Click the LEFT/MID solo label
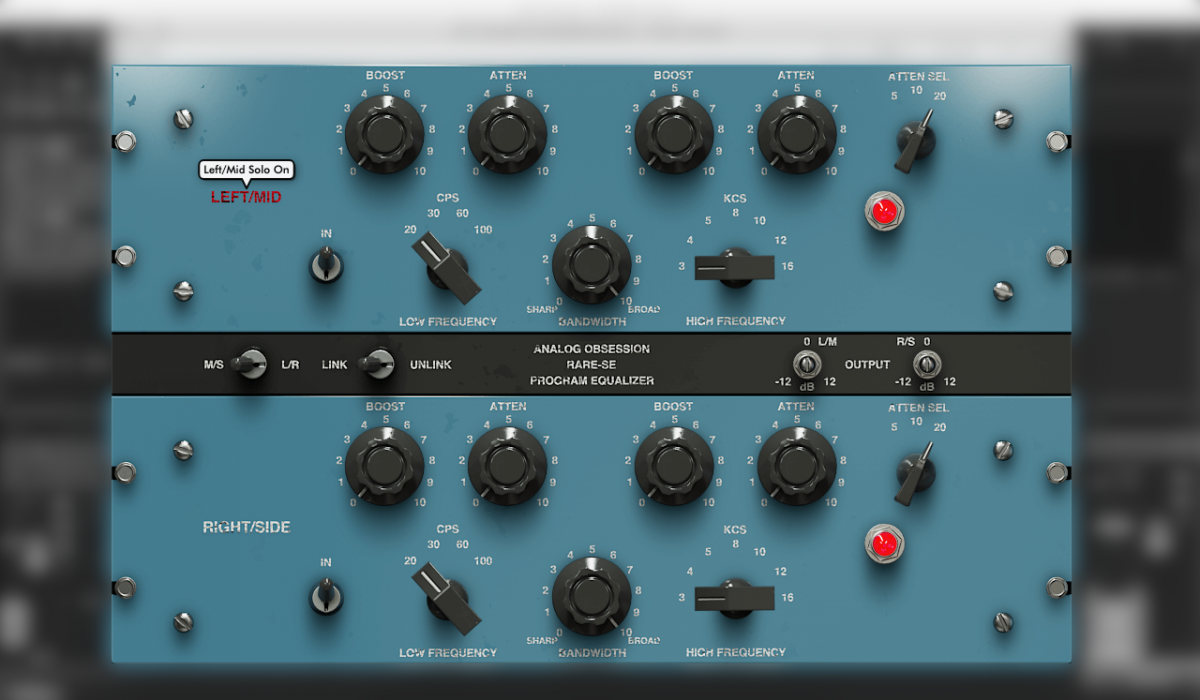Screen dimensions: 1200x700 (246, 197)
